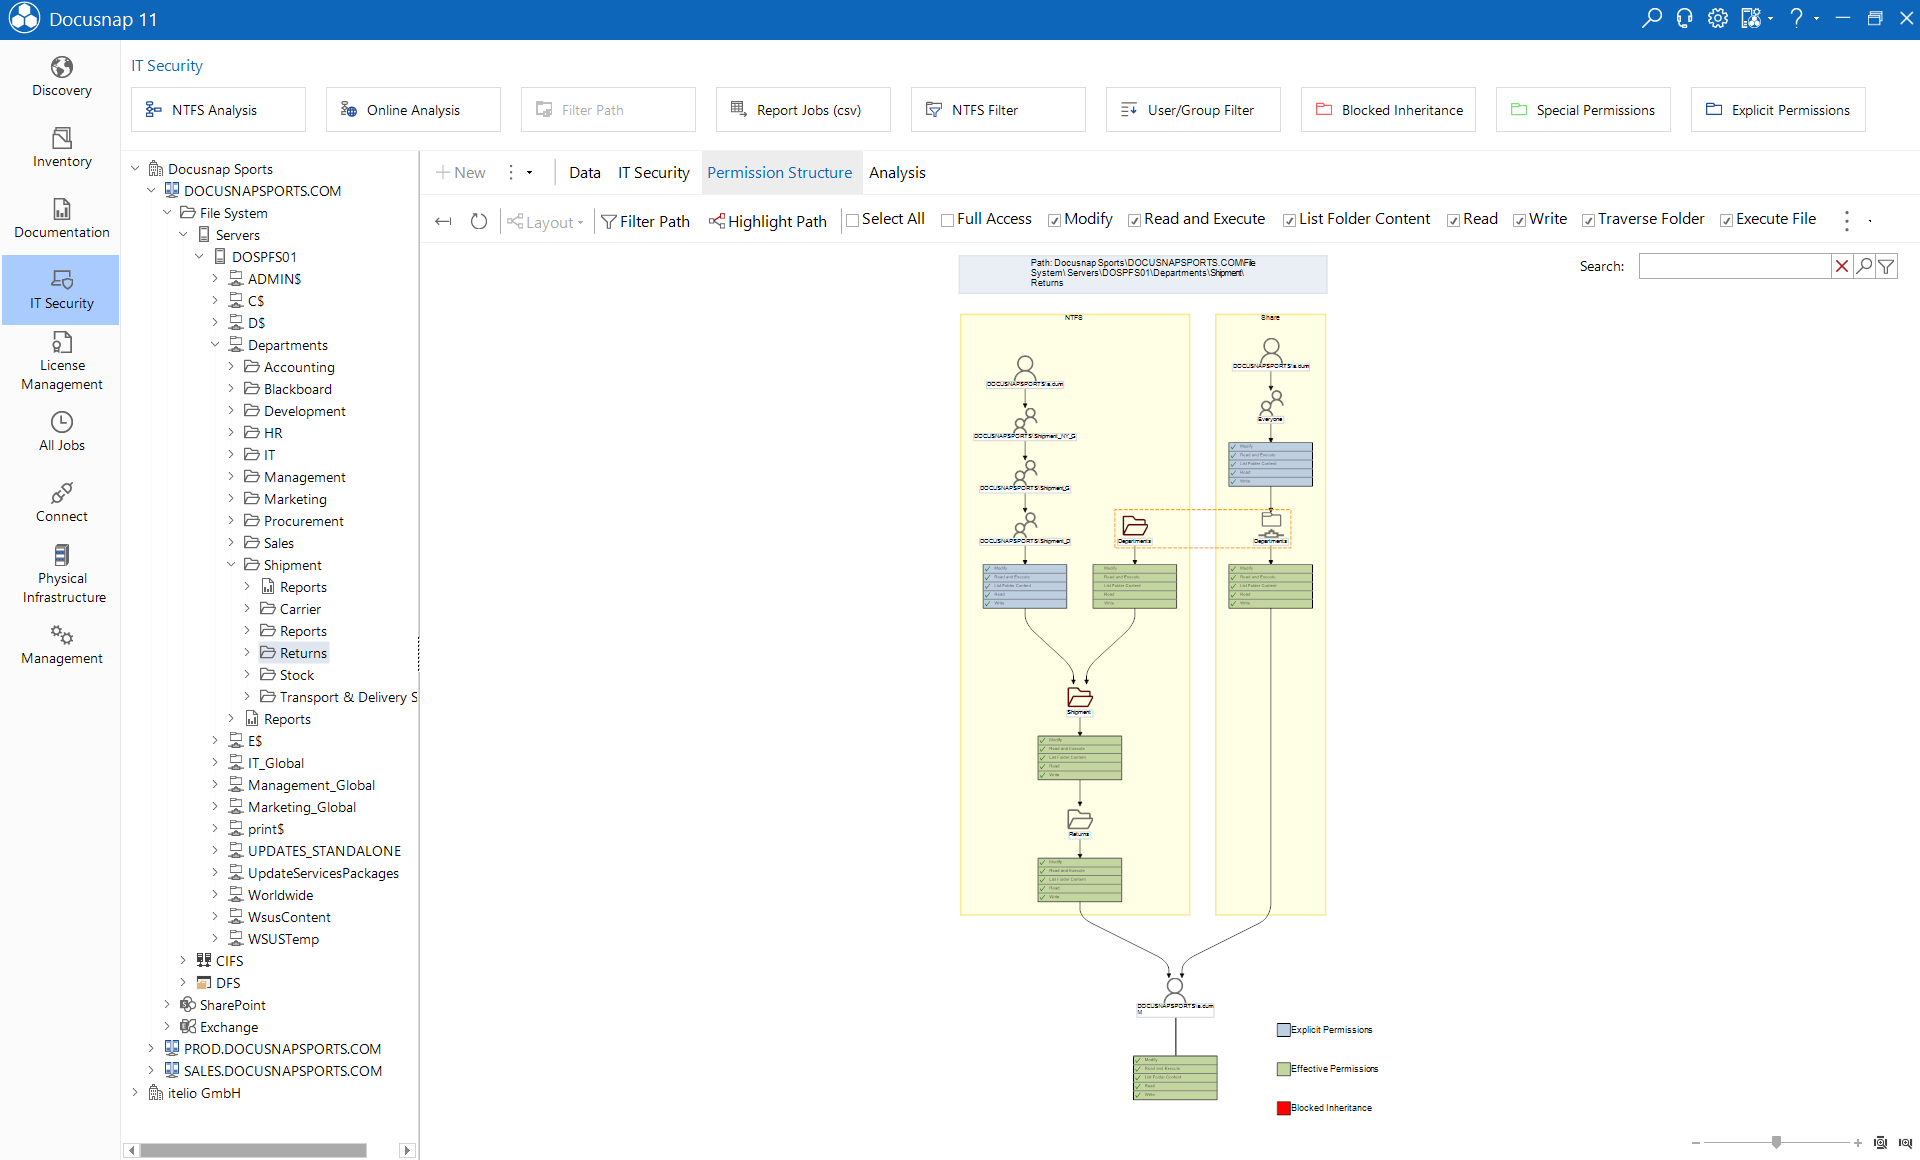Collapse the Departments share node
The width and height of the screenshot is (1920, 1160).
(215, 345)
